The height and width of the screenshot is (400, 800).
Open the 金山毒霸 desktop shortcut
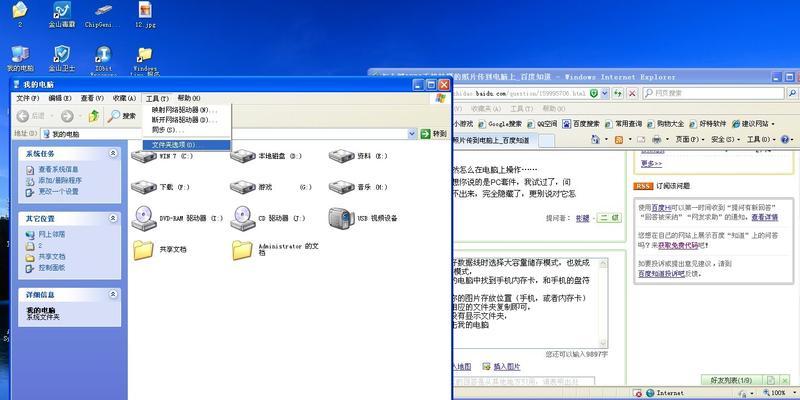[62, 14]
